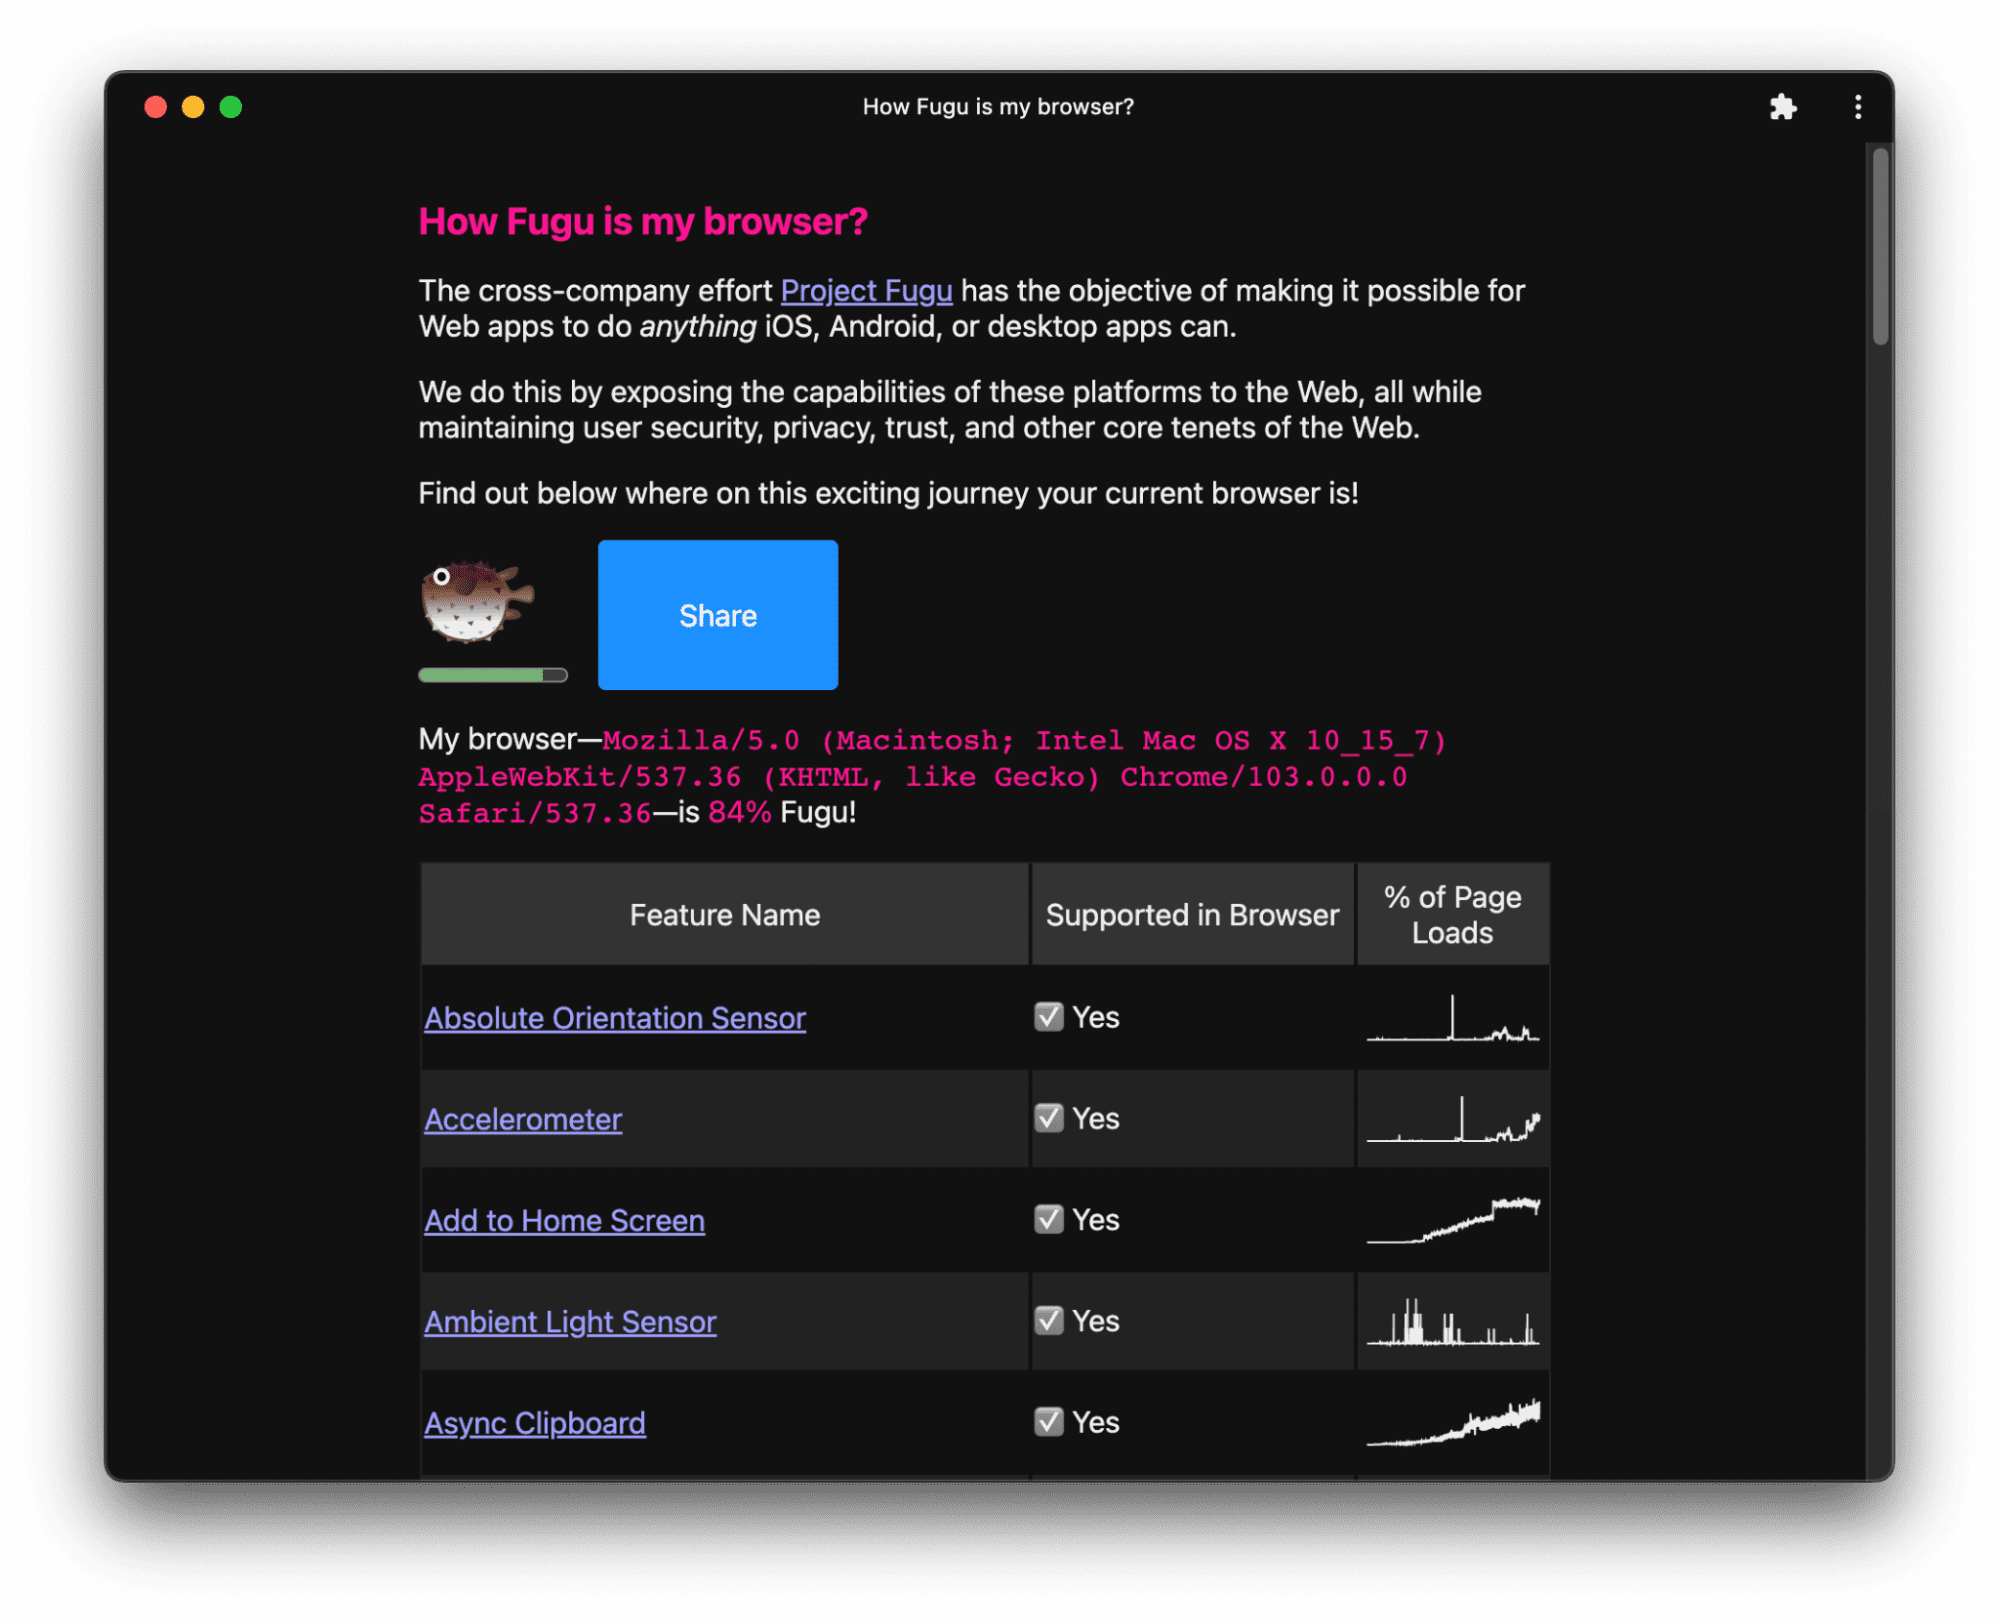Click the Async Clipboard usage graph
1999x1621 pixels.
1453,1421
